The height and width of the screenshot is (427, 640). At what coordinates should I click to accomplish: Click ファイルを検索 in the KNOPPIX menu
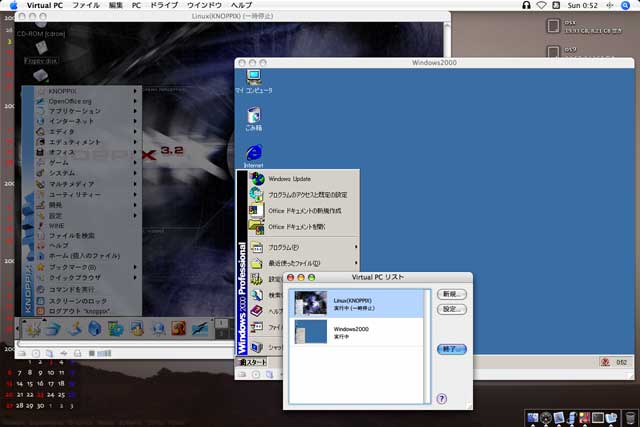coord(71,236)
